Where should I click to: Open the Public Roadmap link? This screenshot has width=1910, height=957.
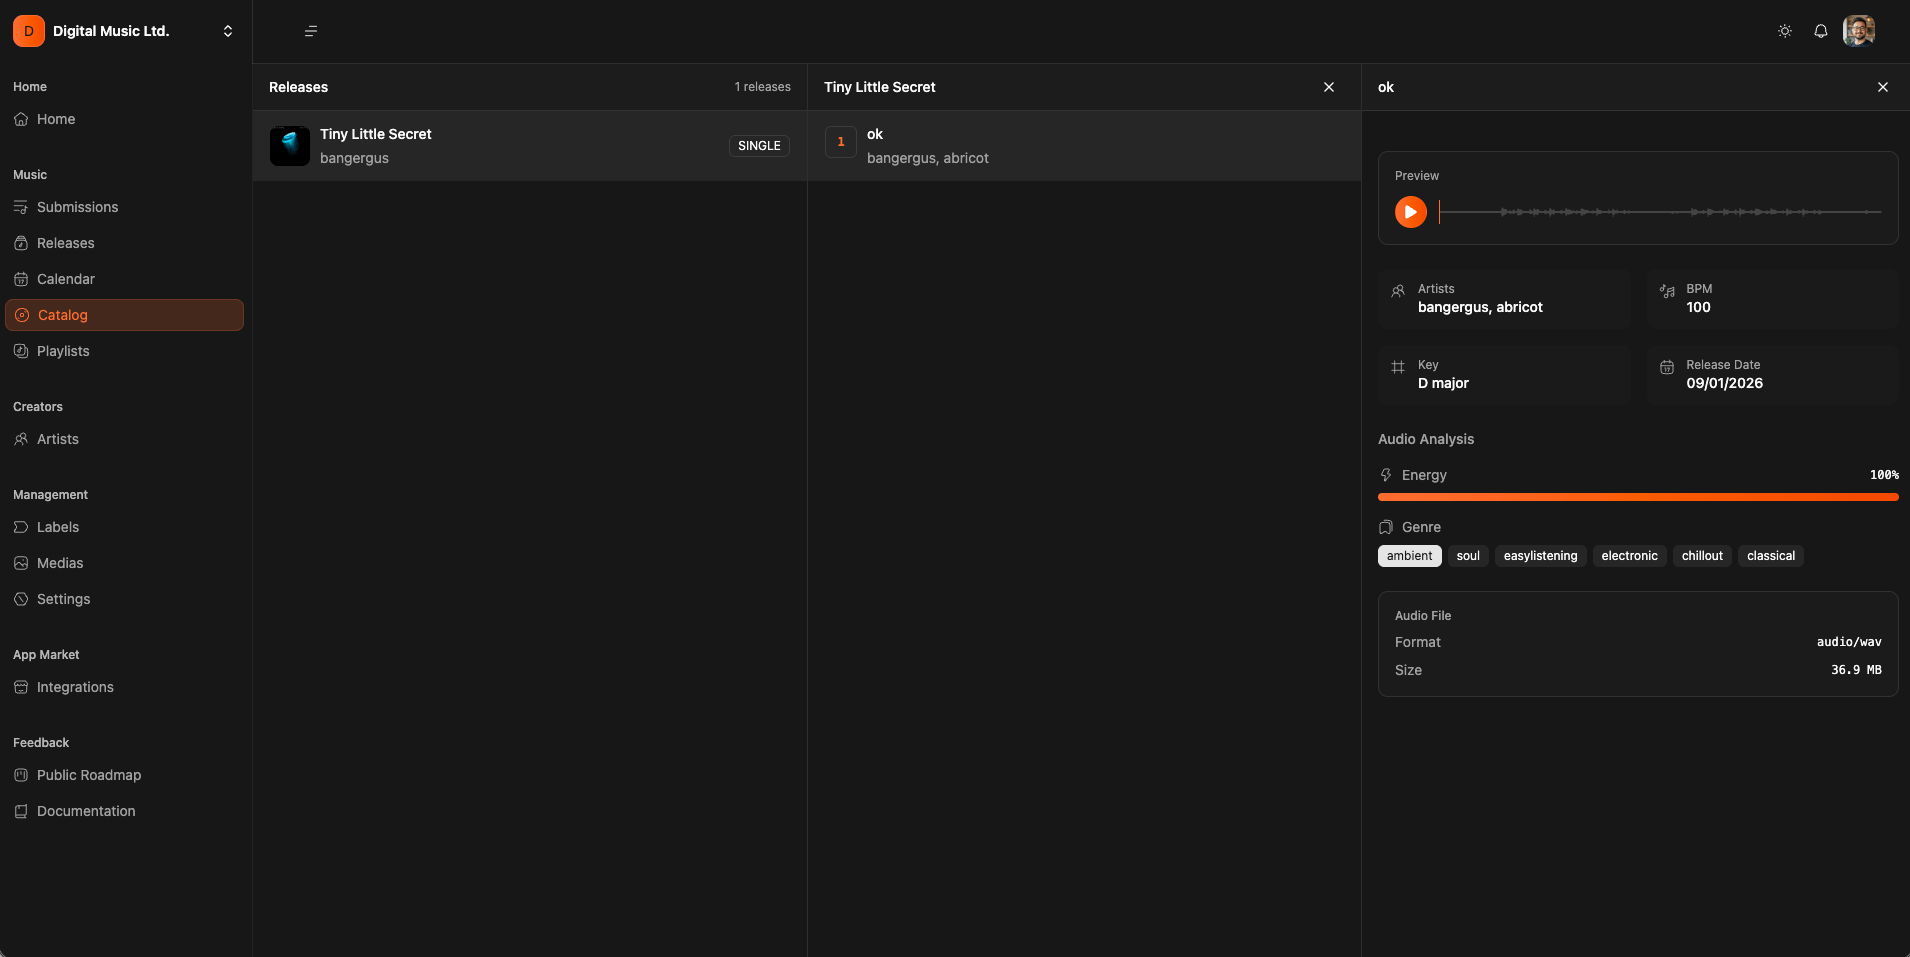(x=124, y=775)
